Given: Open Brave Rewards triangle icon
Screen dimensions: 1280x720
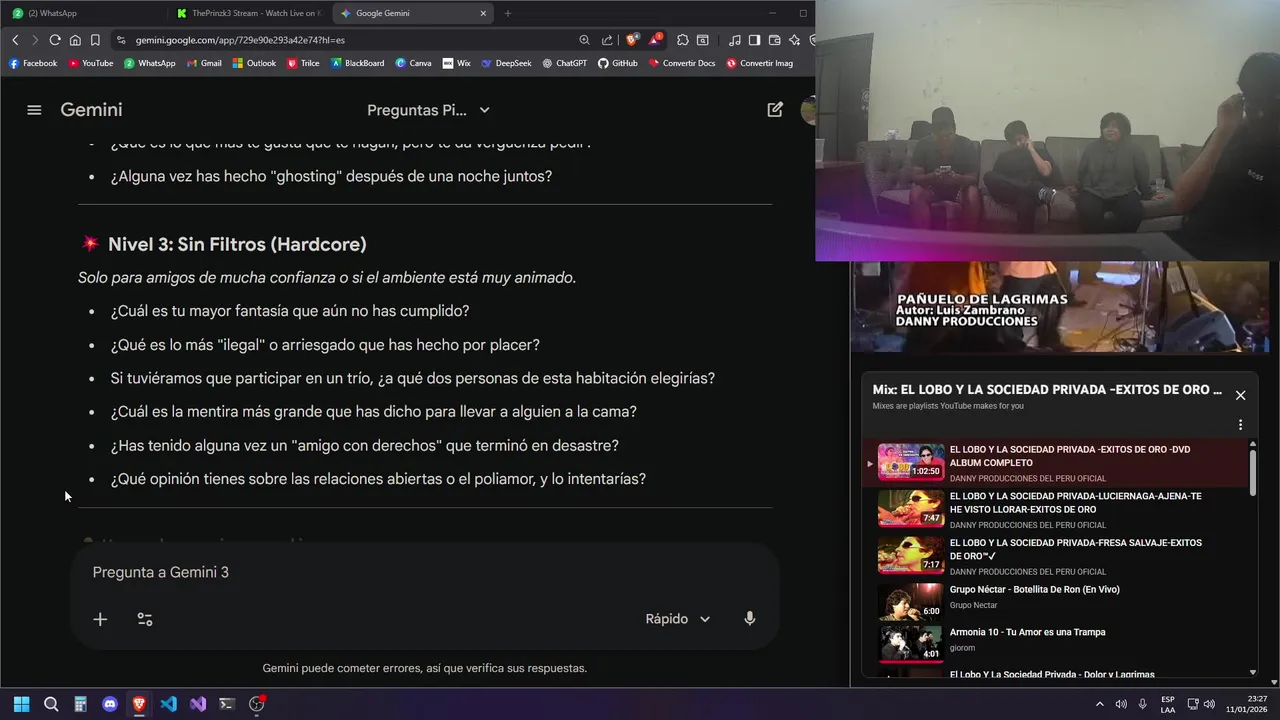Looking at the screenshot, I should tap(655, 40).
